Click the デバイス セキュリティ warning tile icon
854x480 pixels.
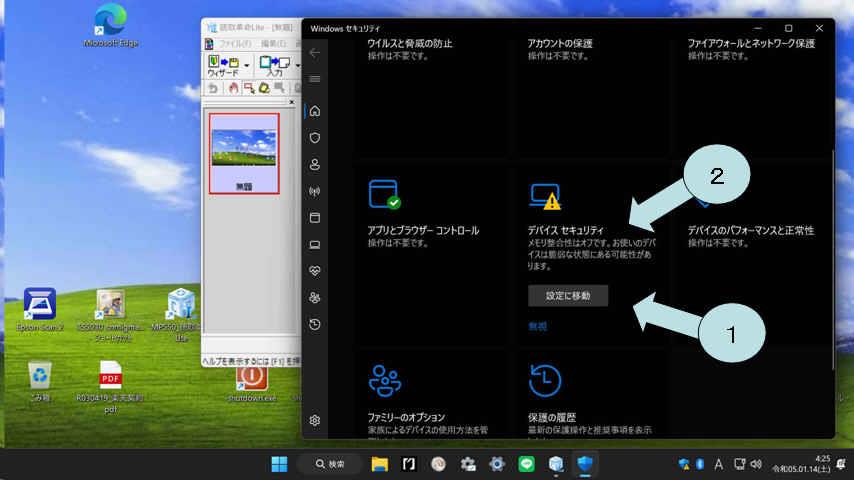click(x=545, y=196)
